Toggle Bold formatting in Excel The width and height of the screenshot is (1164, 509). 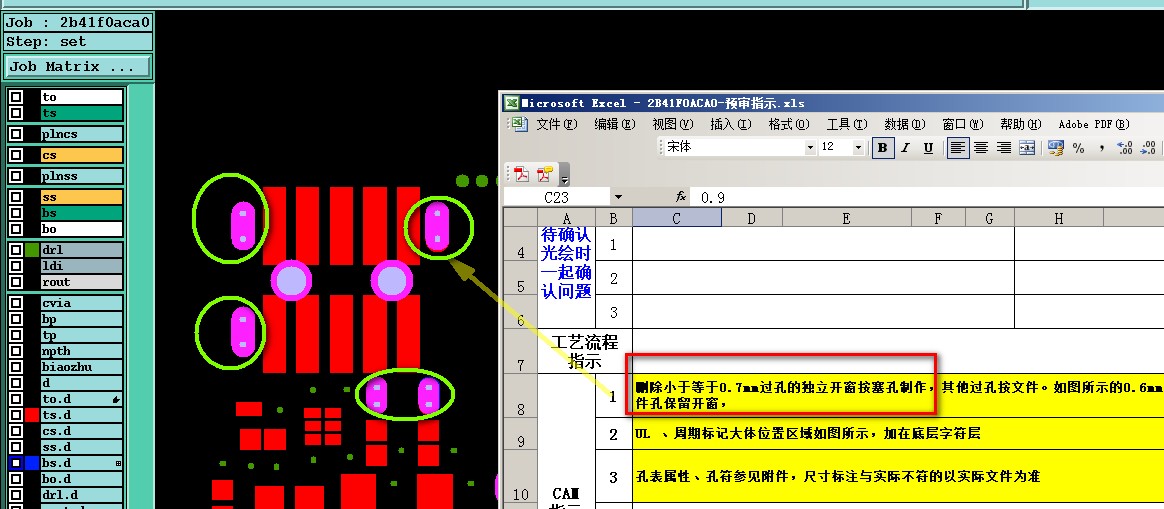(883, 148)
